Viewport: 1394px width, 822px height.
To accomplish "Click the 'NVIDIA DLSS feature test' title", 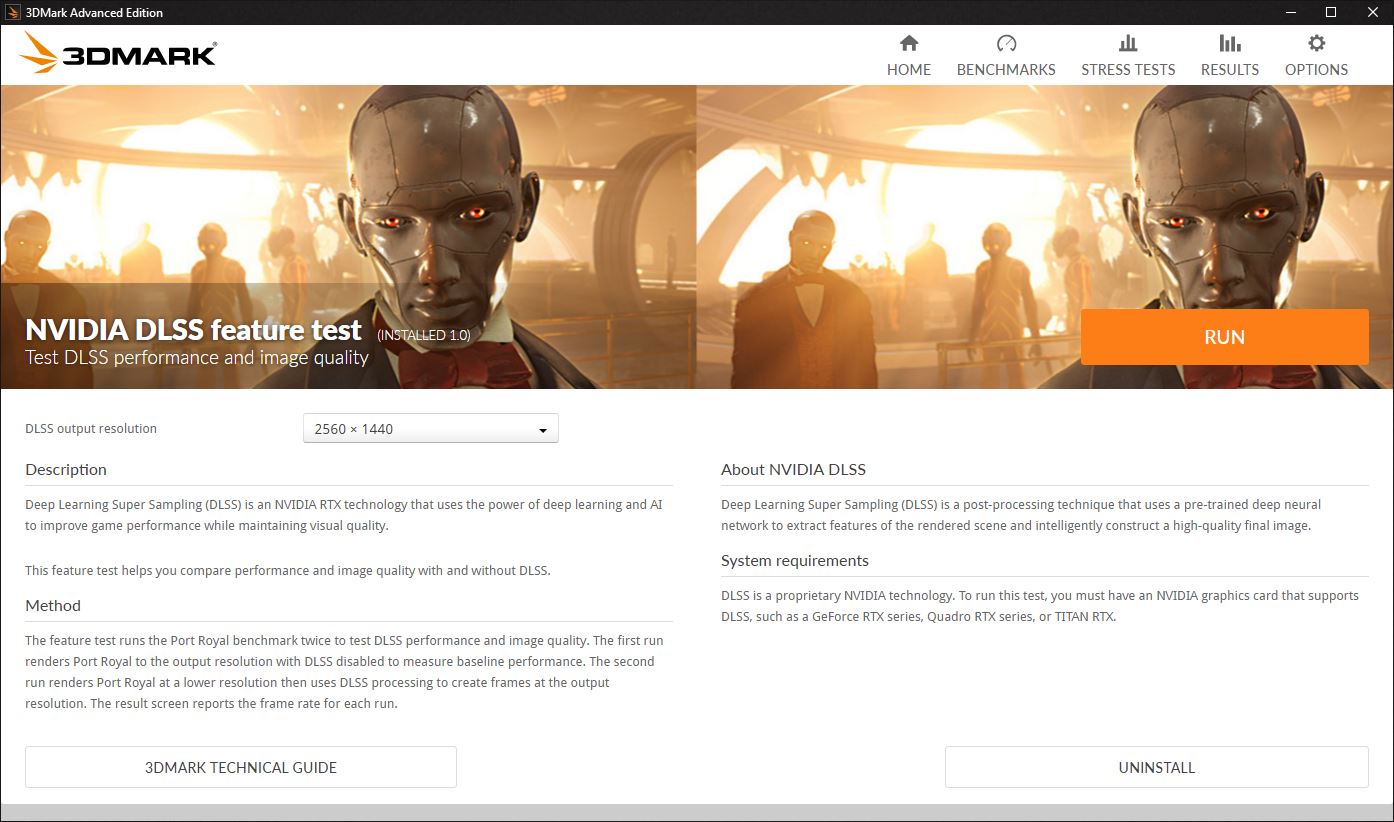I will pos(193,330).
